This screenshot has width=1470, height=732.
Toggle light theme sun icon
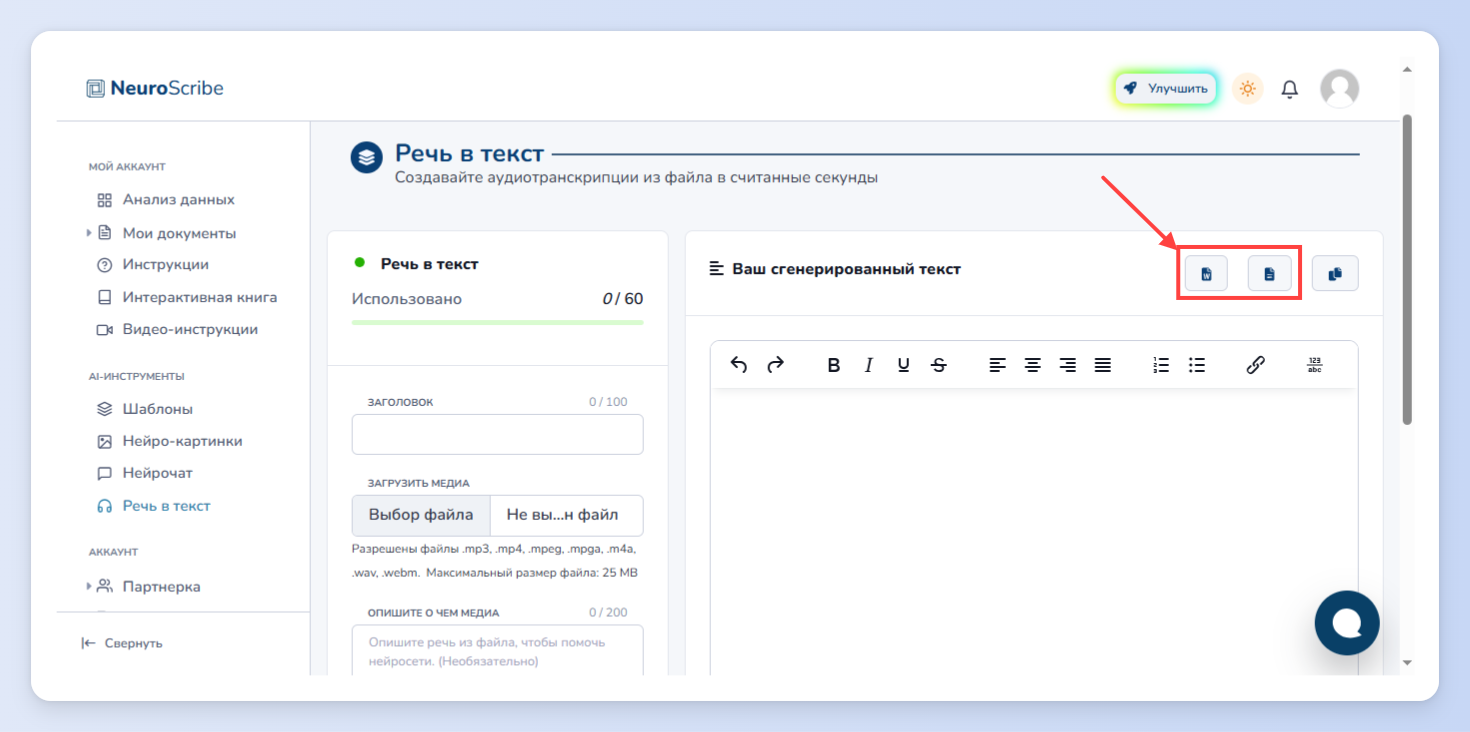1247,88
